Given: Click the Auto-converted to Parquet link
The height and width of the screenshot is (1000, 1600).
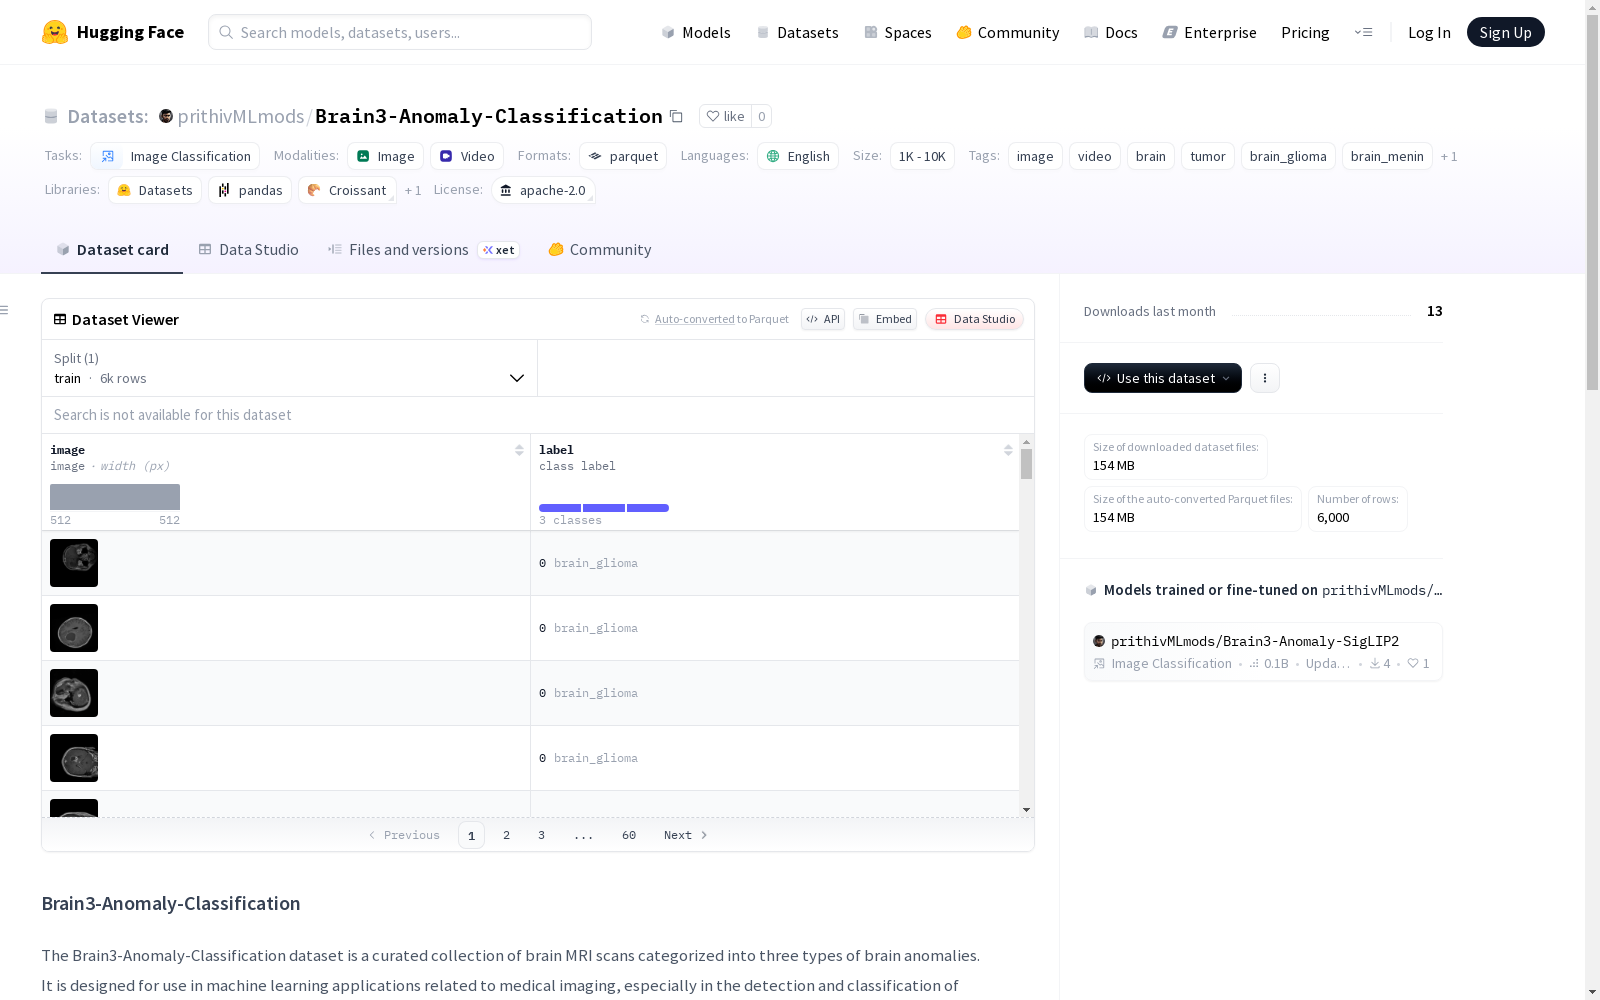Looking at the screenshot, I should click(x=721, y=319).
